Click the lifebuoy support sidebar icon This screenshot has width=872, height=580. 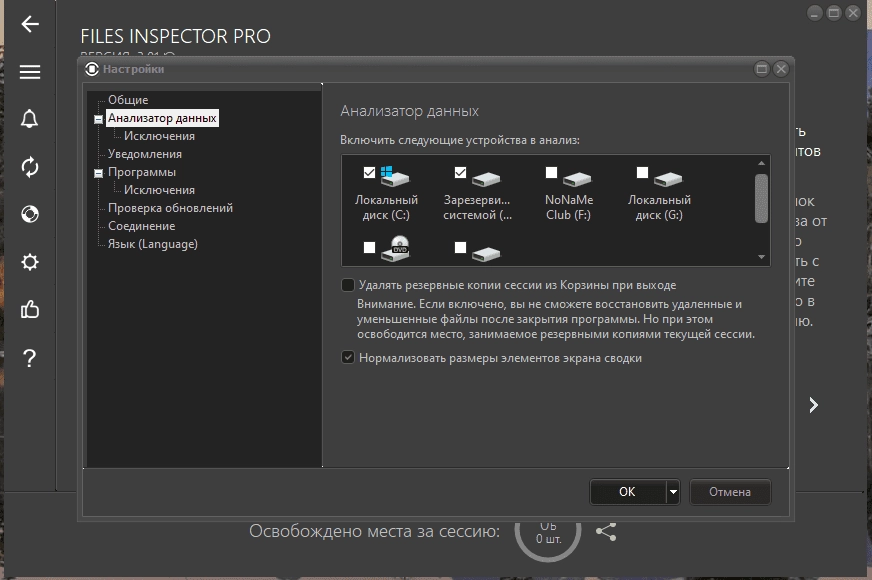pyautogui.click(x=30, y=214)
